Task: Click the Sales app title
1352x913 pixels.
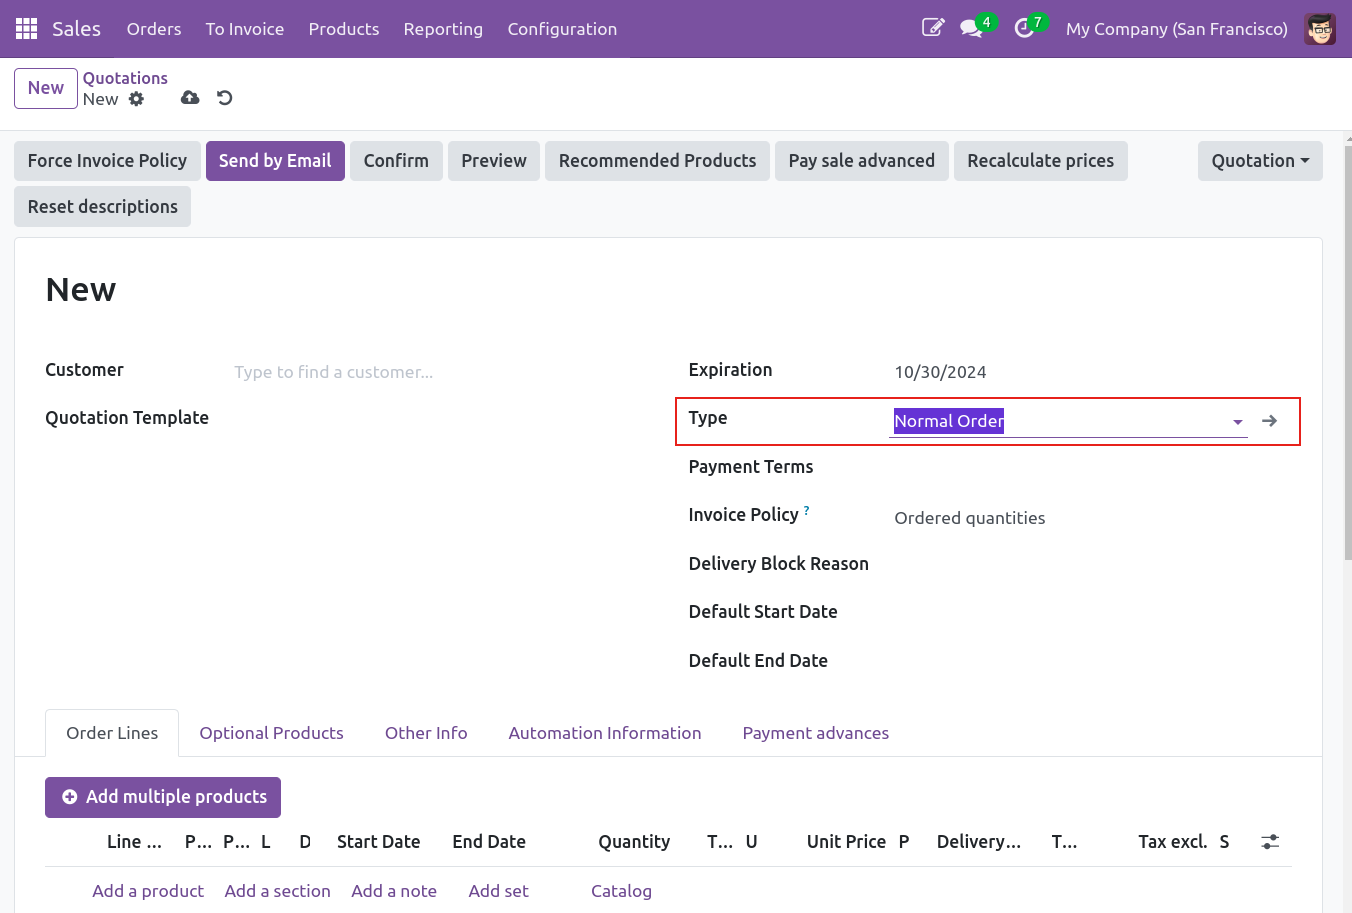Action: click(x=77, y=29)
